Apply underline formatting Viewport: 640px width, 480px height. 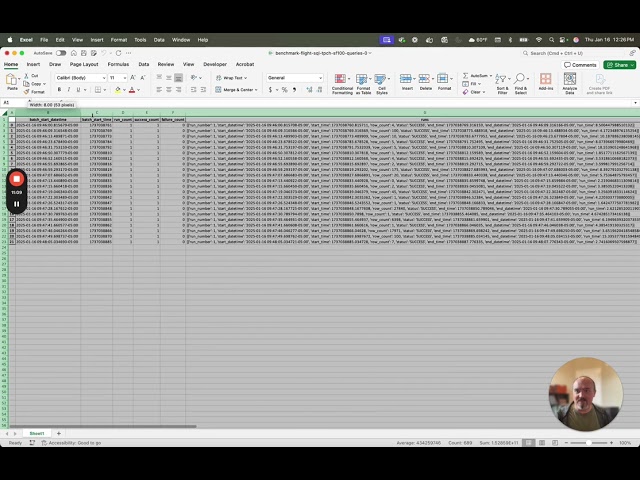(78, 89)
